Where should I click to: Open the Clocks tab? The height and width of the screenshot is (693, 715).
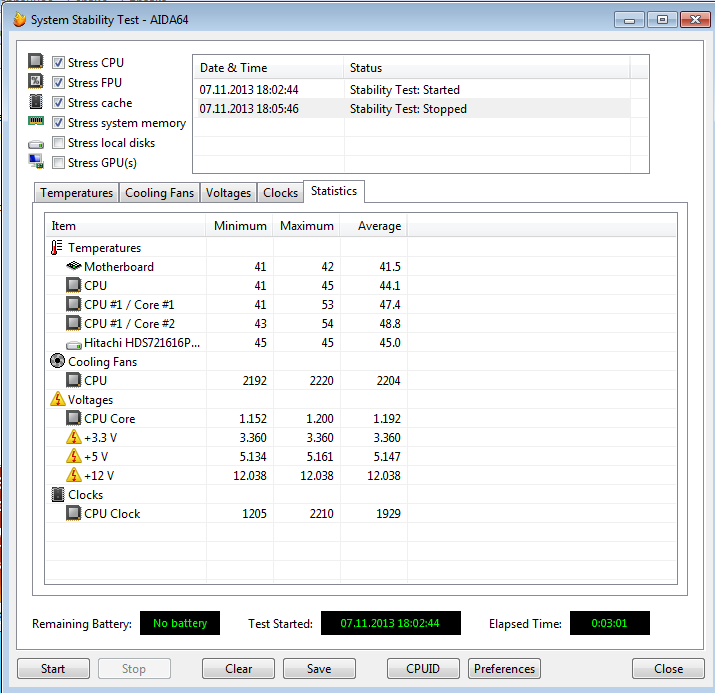(x=280, y=193)
